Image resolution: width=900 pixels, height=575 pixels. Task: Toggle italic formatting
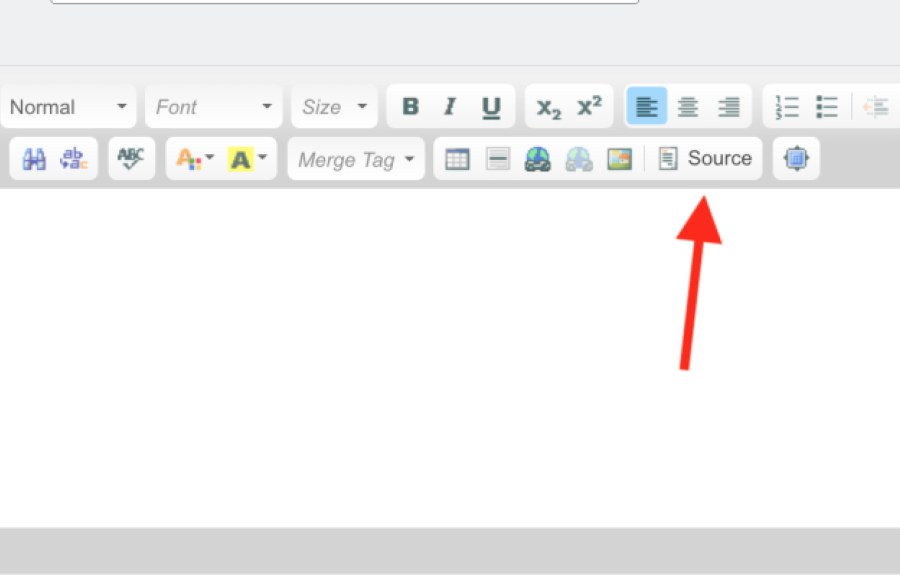(x=451, y=107)
